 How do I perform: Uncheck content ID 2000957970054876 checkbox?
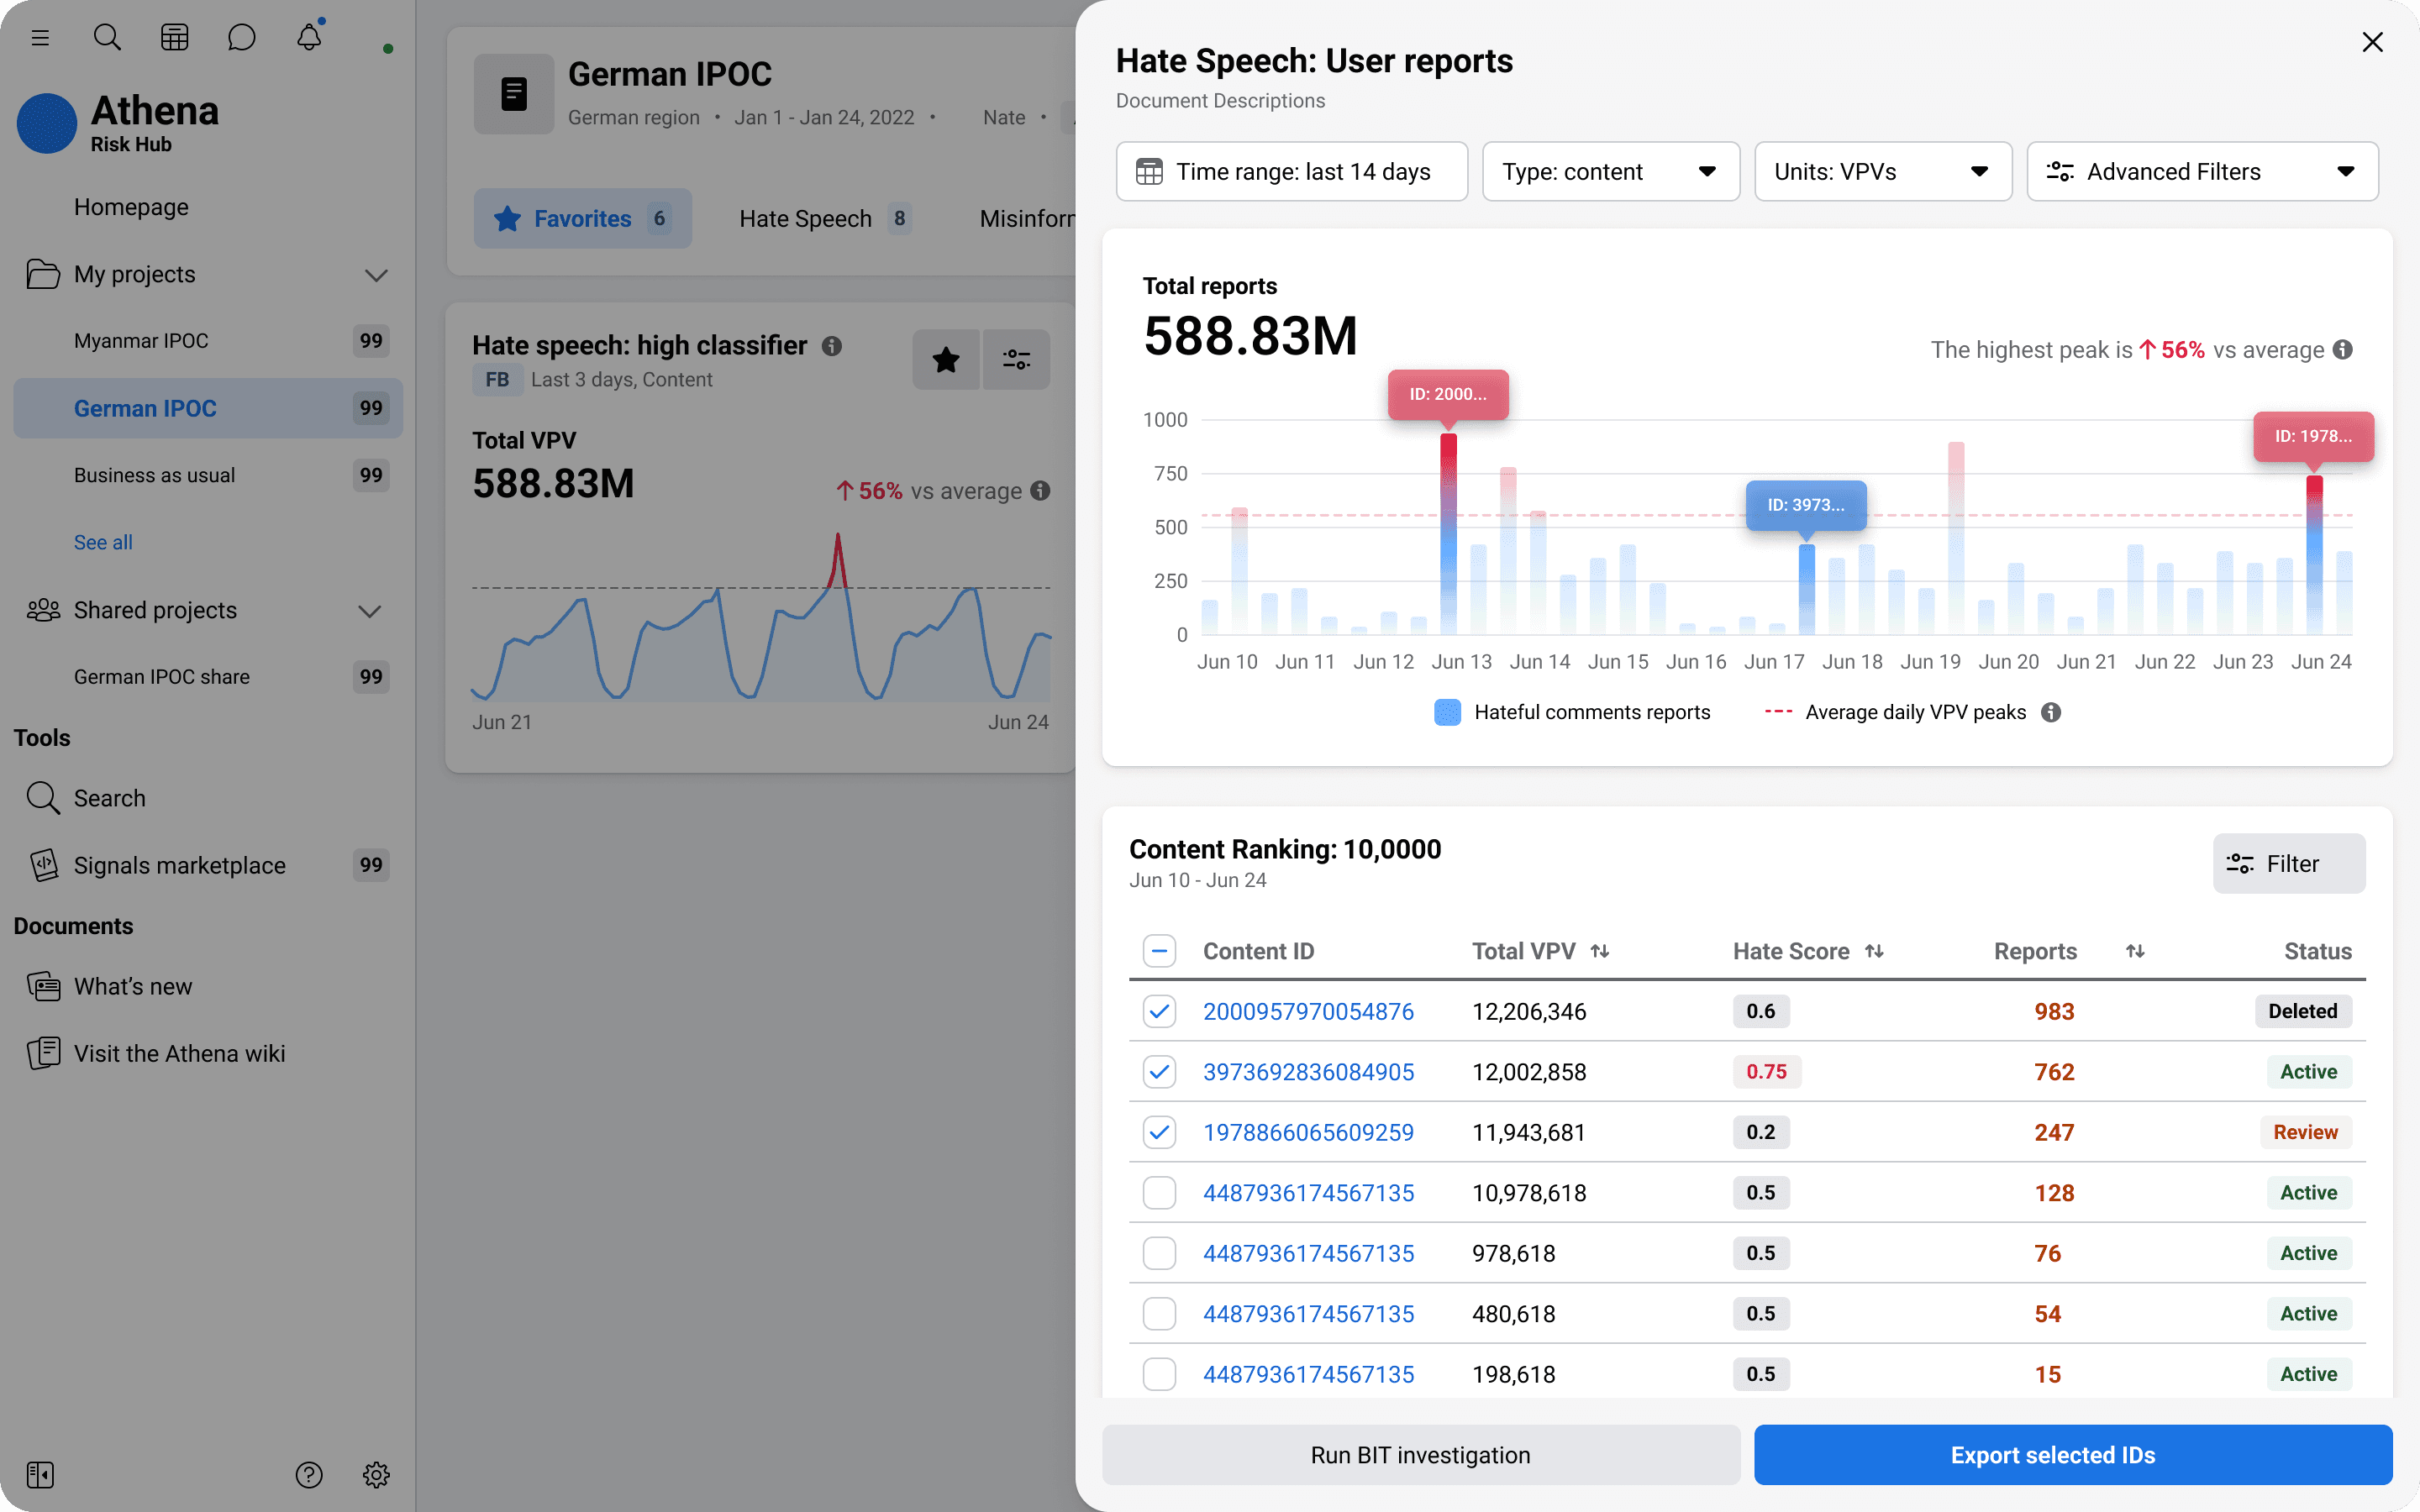[1159, 1011]
